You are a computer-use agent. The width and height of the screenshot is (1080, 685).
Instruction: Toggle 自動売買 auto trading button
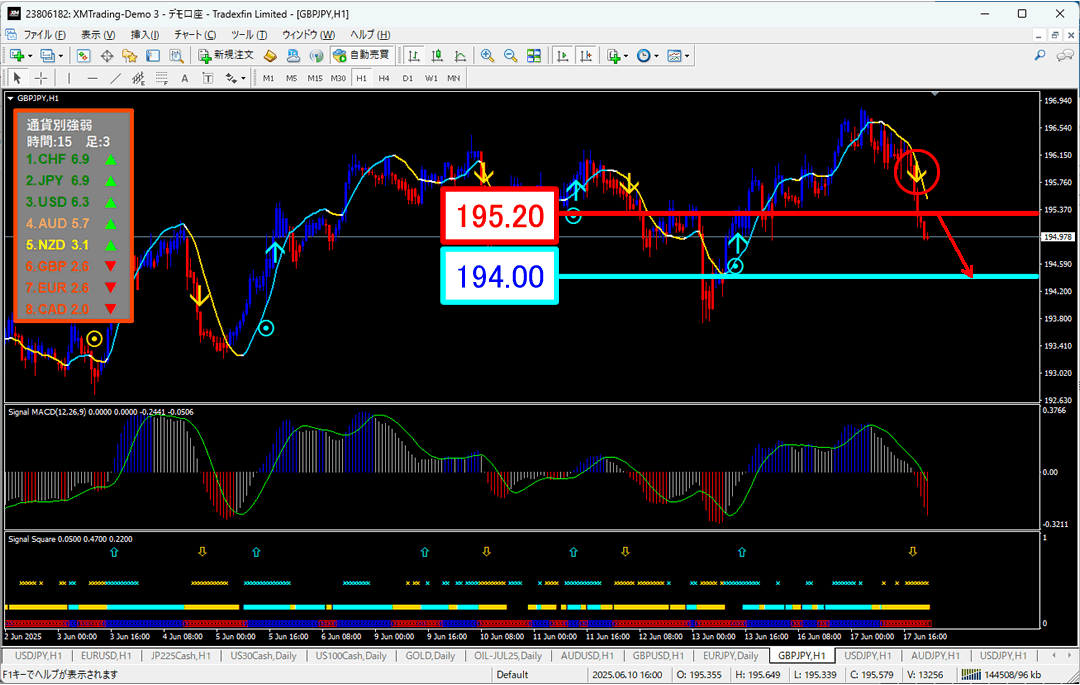click(x=361, y=55)
